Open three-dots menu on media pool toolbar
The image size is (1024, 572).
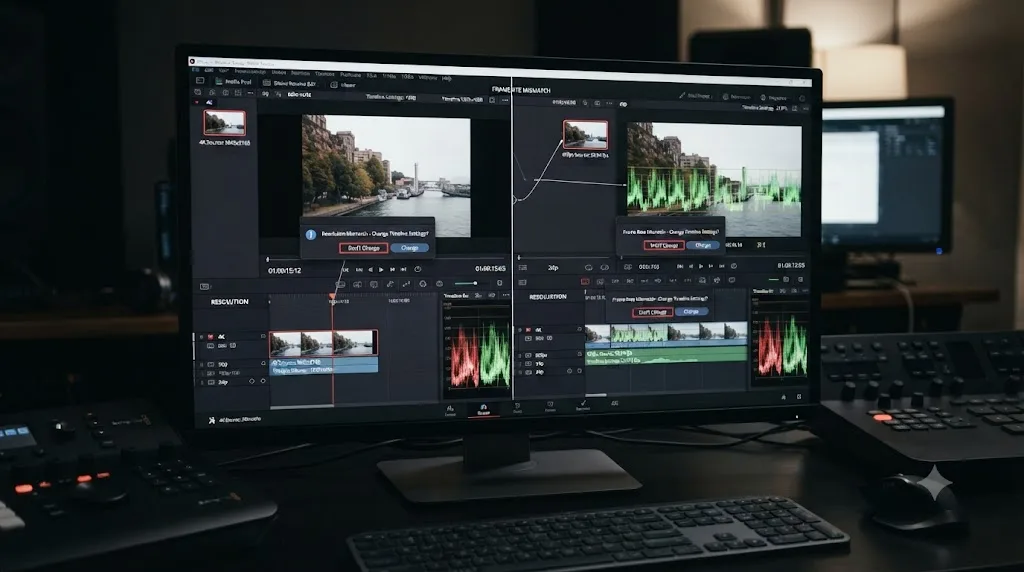pyautogui.click(x=251, y=93)
